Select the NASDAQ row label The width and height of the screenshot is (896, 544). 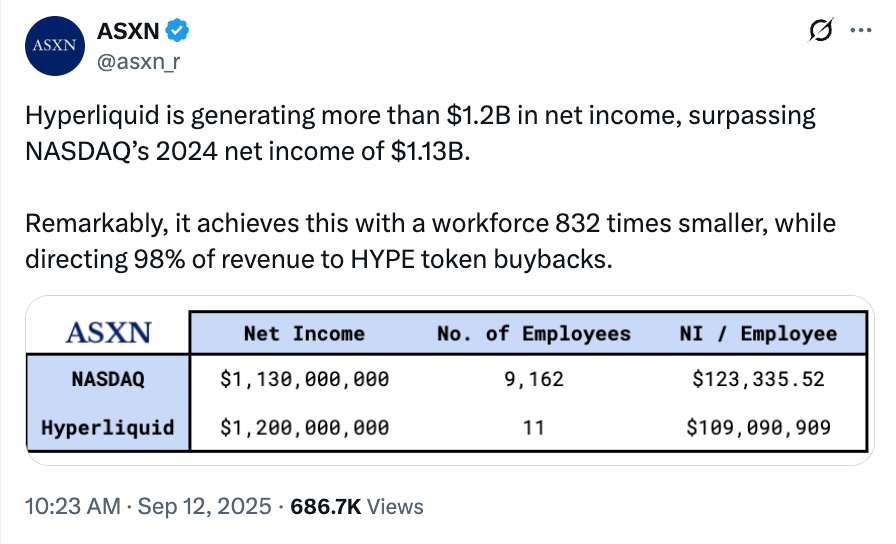[x=108, y=380]
